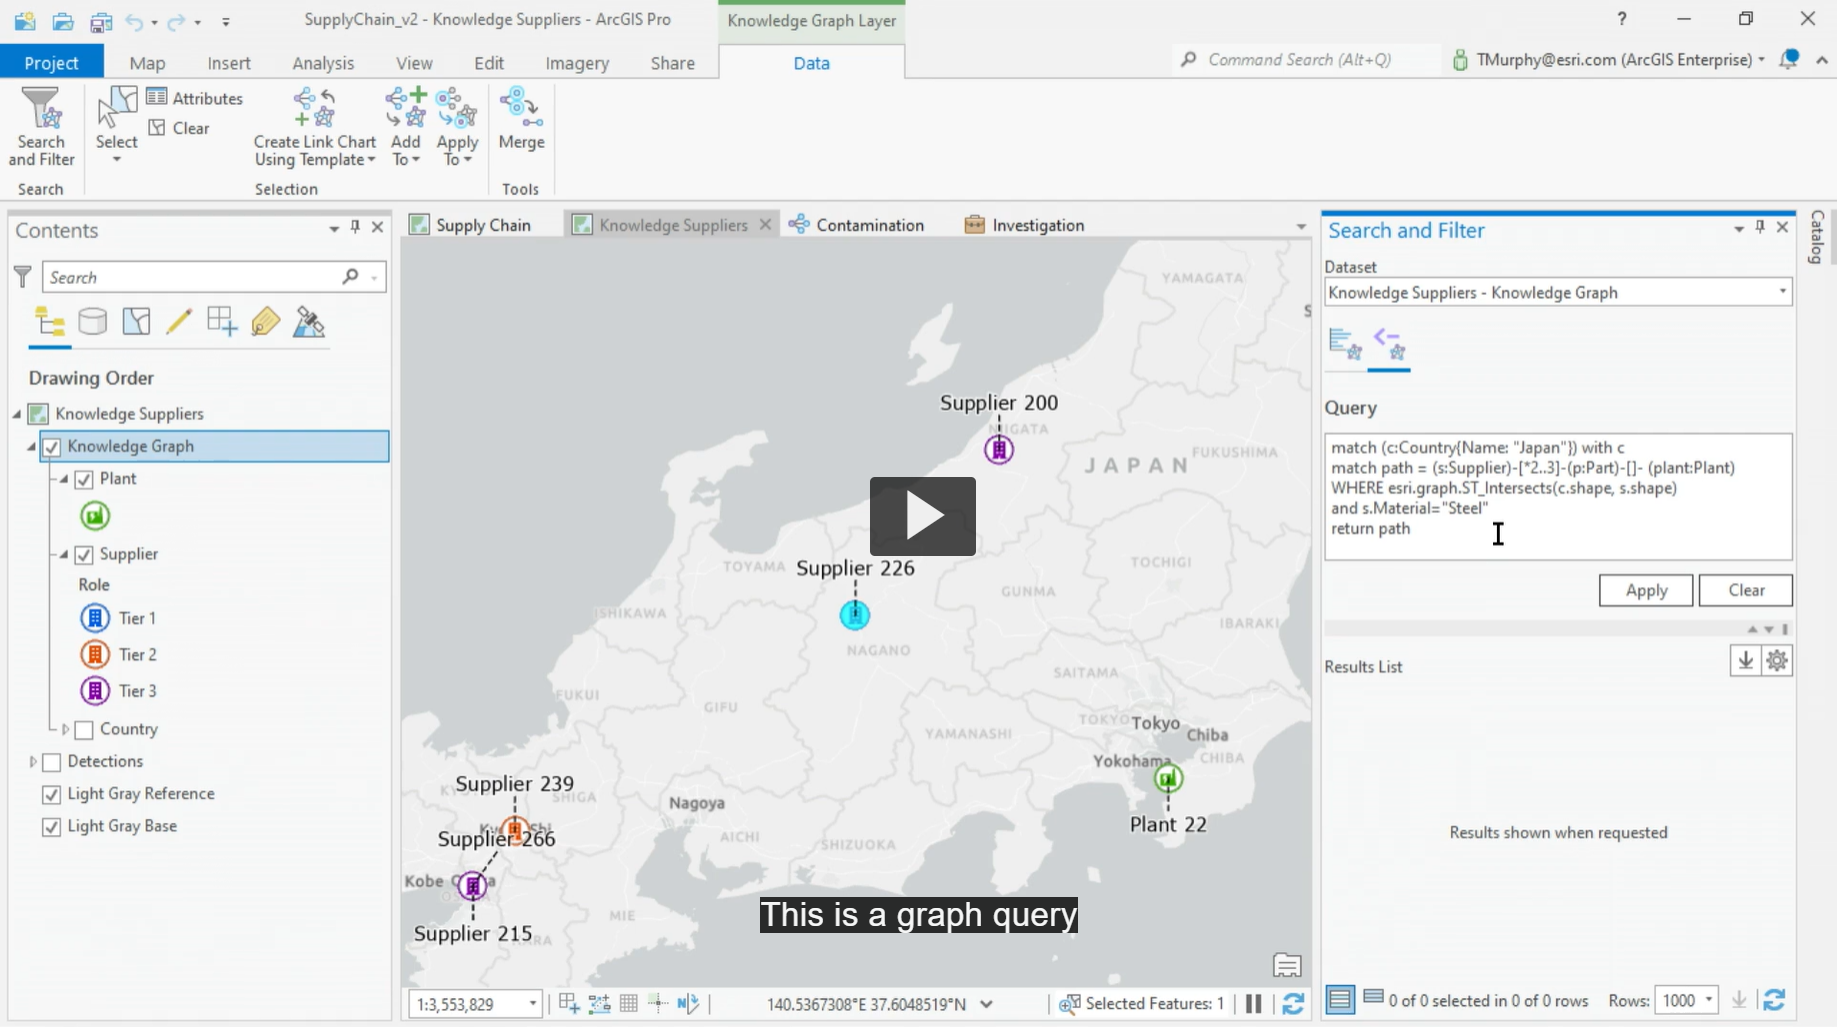The width and height of the screenshot is (1837, 1027).
Task: List by Editing in Contents
Action: pyautogui.click(x=179, y=322)
